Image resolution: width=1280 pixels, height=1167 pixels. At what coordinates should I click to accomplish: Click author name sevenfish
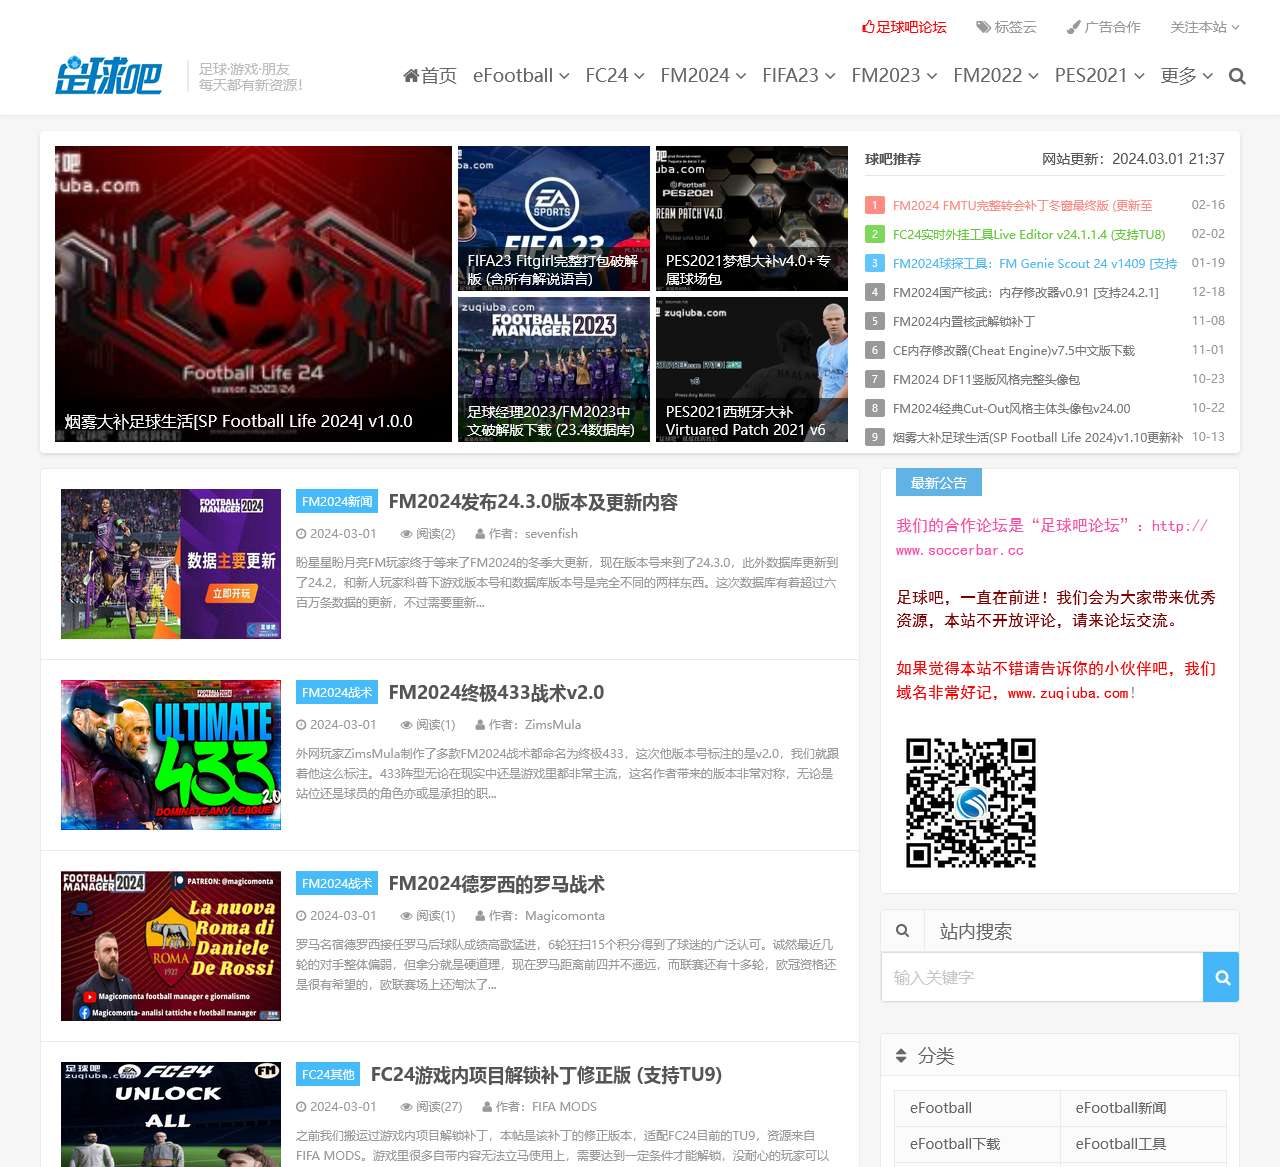[551, 534]
